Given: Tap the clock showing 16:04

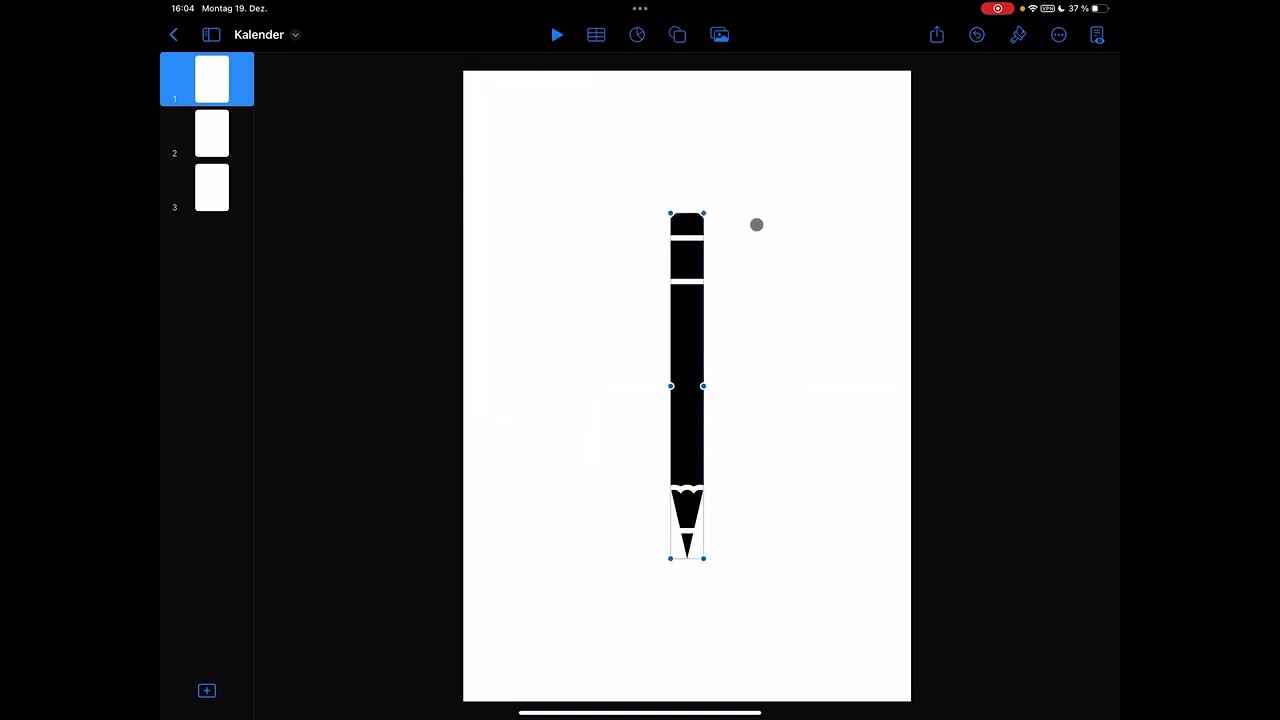Looking at the screenshot, I should pos(183,9).
